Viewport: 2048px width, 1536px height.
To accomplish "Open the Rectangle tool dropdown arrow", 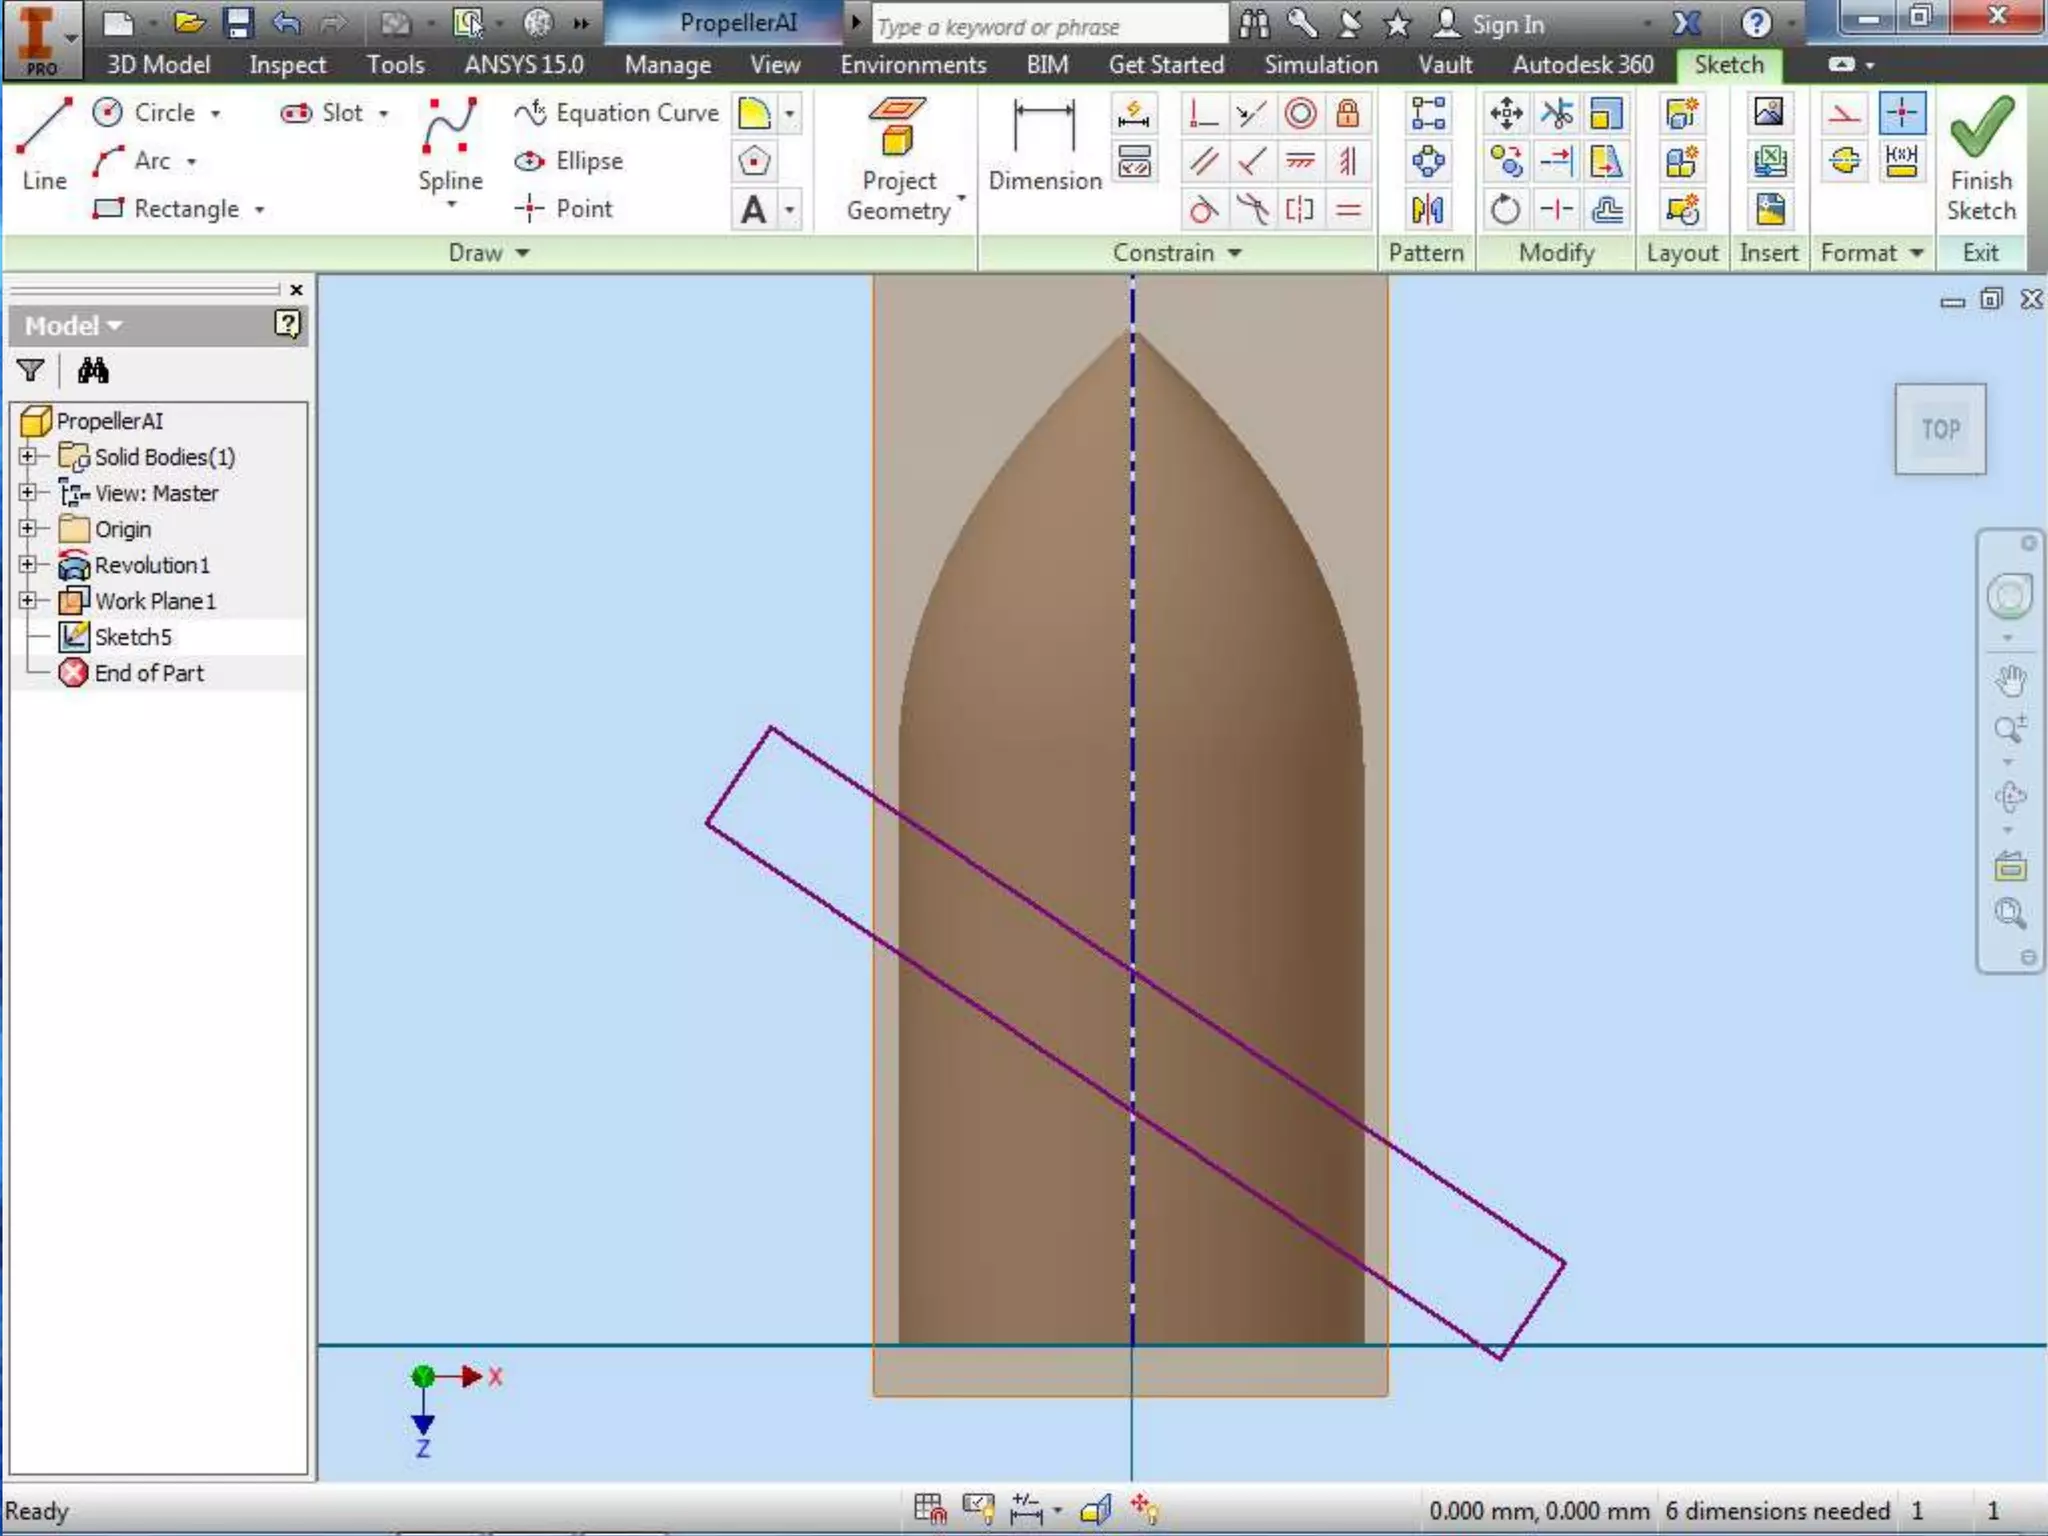I will pyautogui.click(x=259, y=210).
